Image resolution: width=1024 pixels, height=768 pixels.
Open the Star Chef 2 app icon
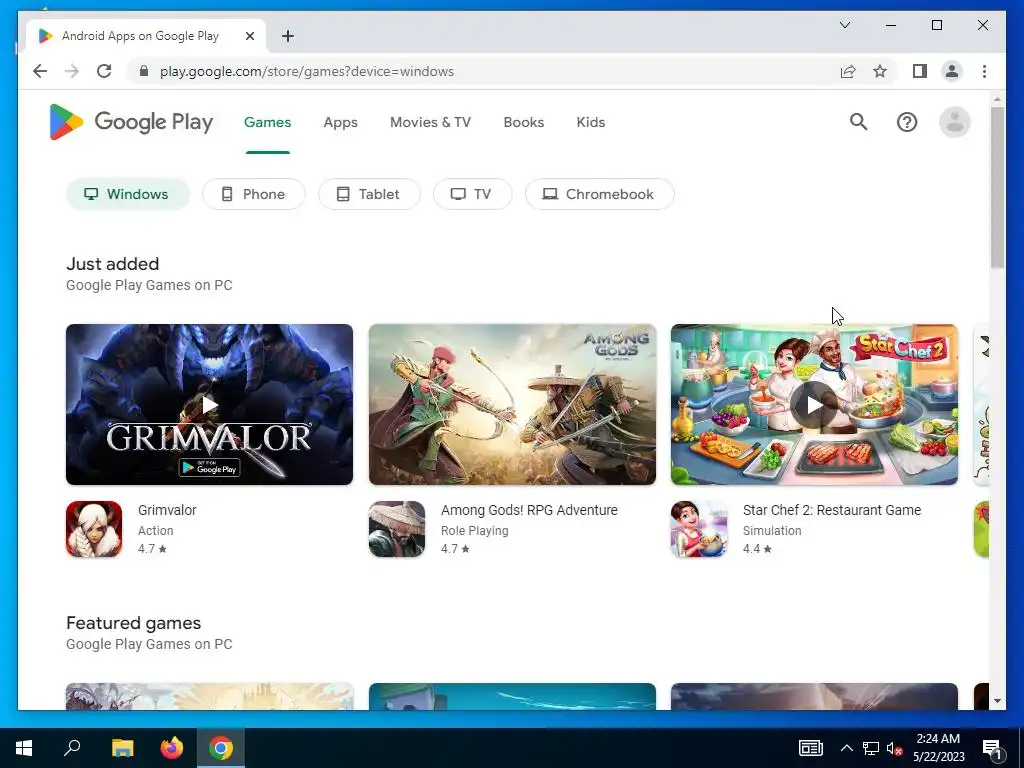click(x=699, y=529)
